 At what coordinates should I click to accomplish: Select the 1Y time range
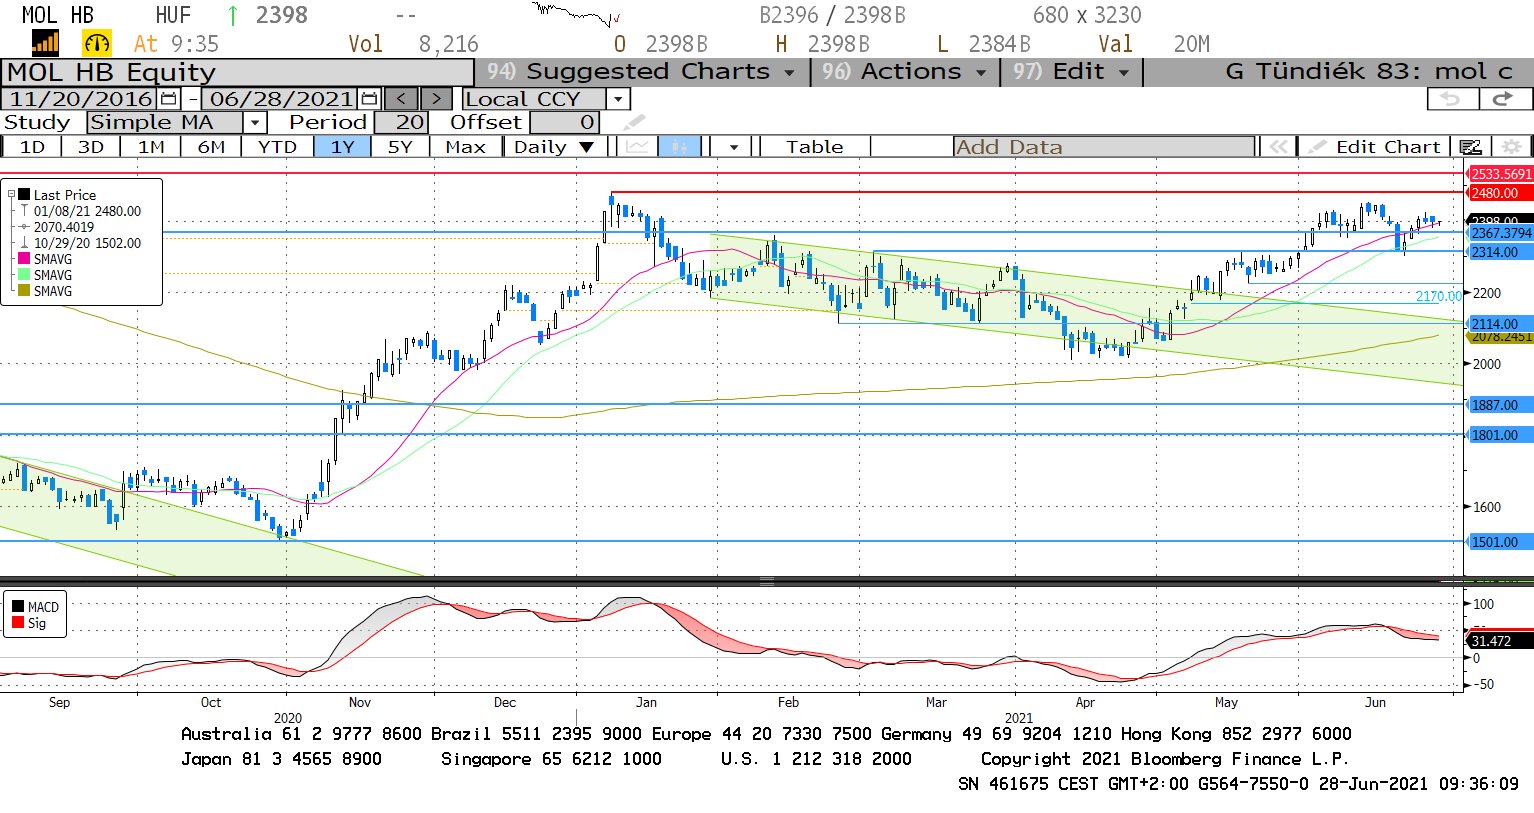[x=343, y=147]
